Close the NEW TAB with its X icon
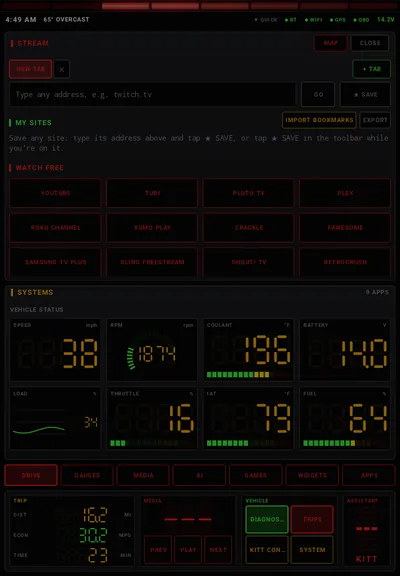Viewport: 400px width, 576px height. click(x=61, y=69)
